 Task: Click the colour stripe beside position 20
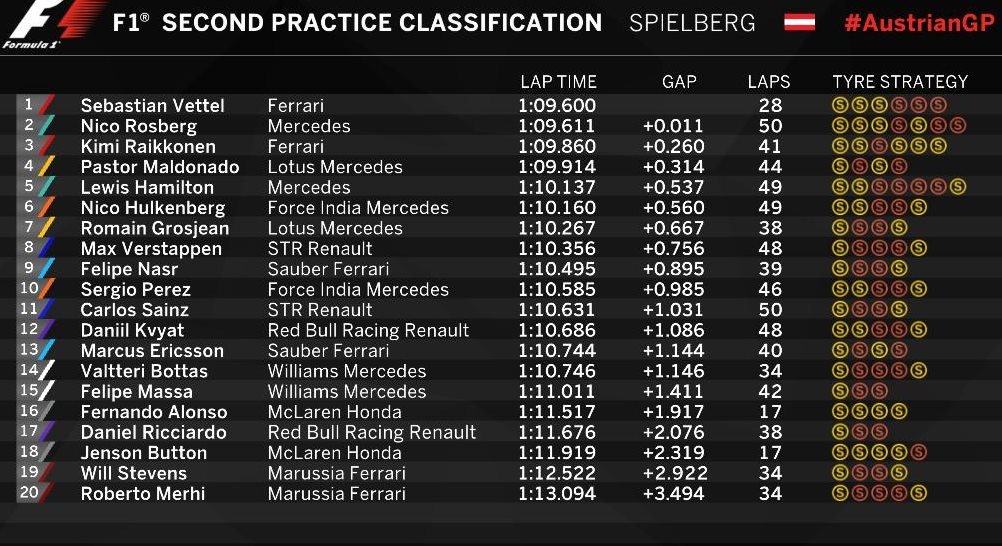click(46, 493)
